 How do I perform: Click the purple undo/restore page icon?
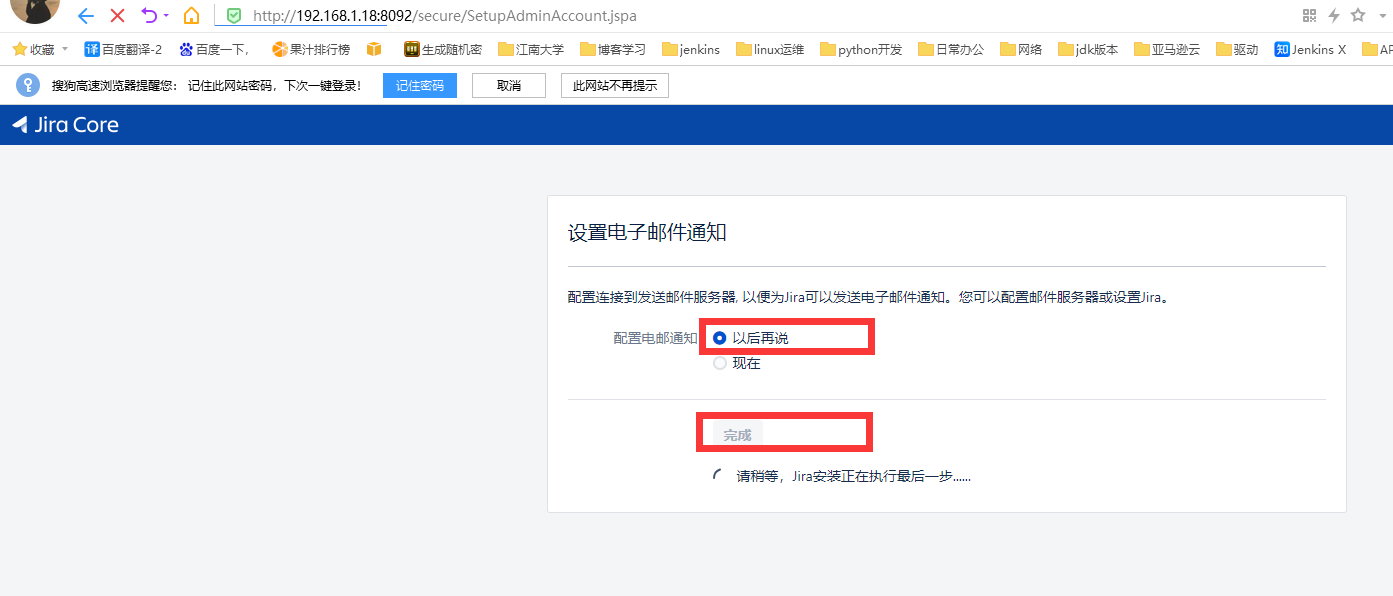pos(149,15)
